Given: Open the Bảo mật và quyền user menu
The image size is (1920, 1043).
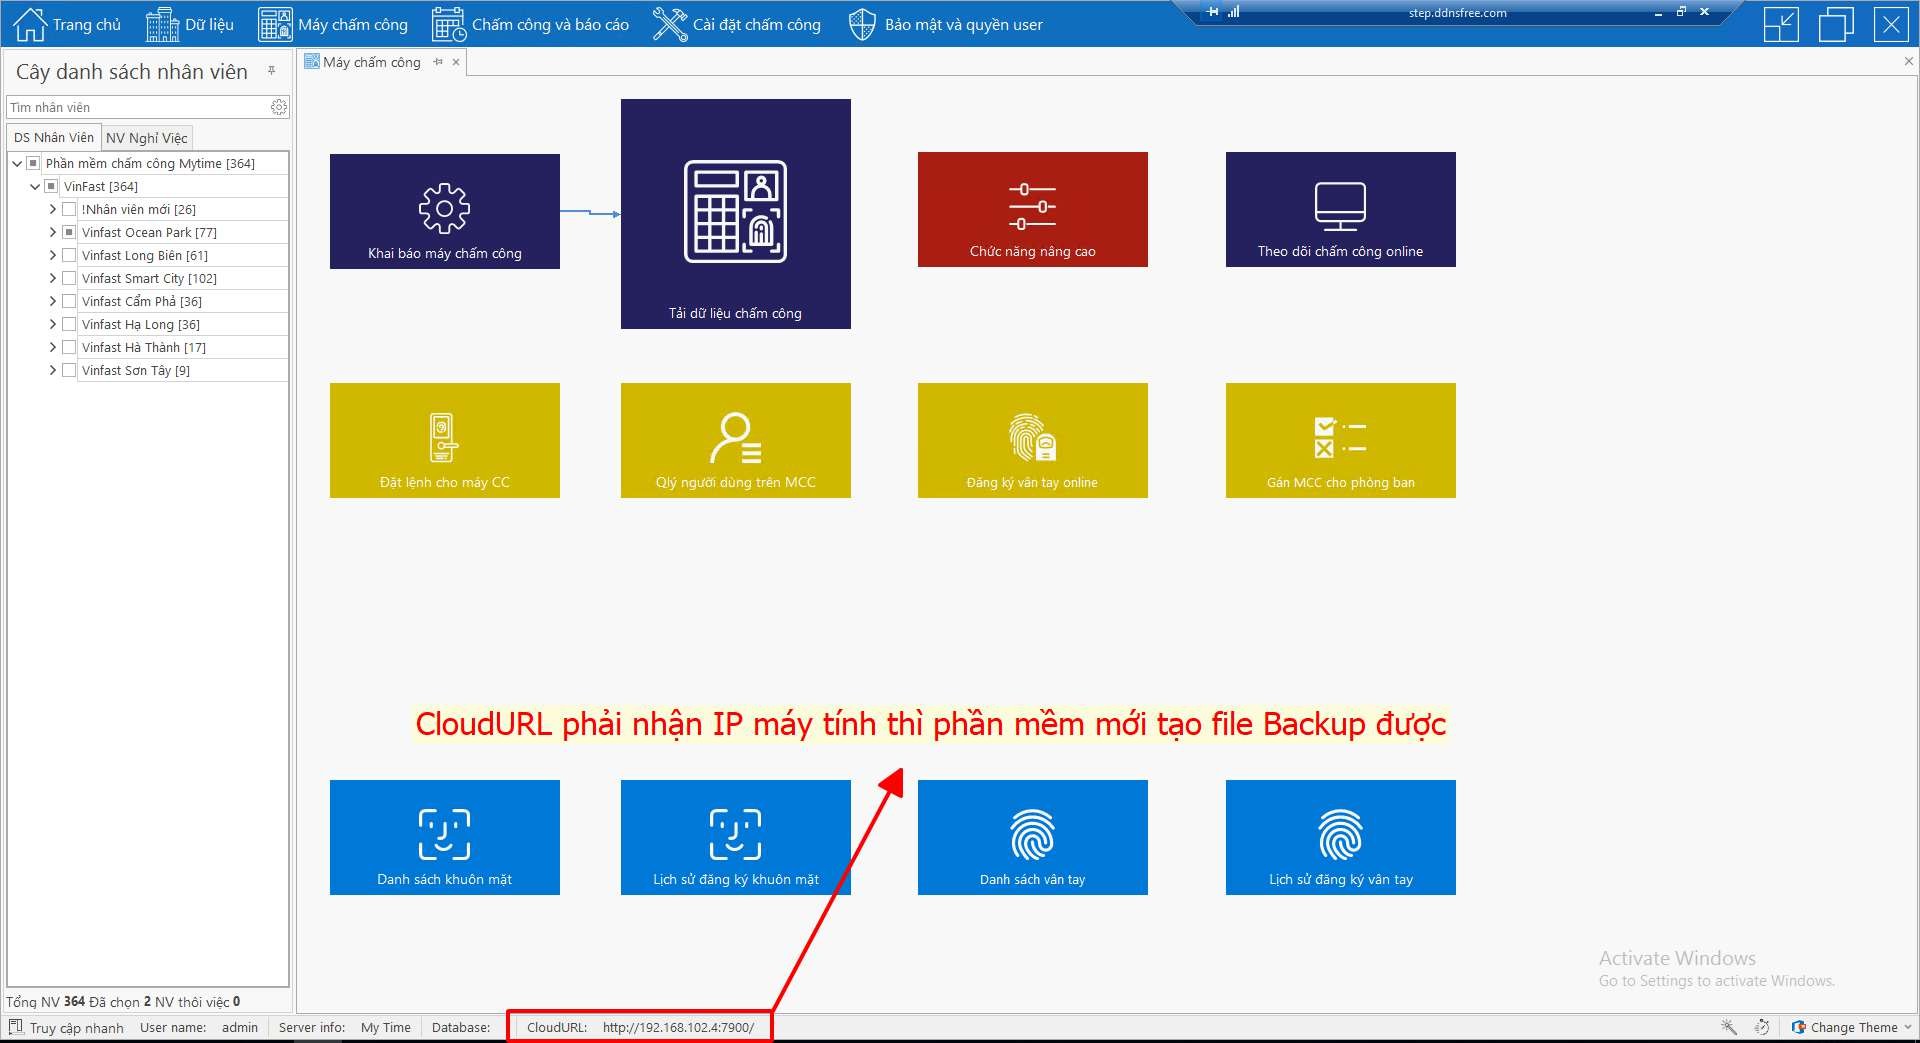Looking at the screenshot, I should 946,24.
